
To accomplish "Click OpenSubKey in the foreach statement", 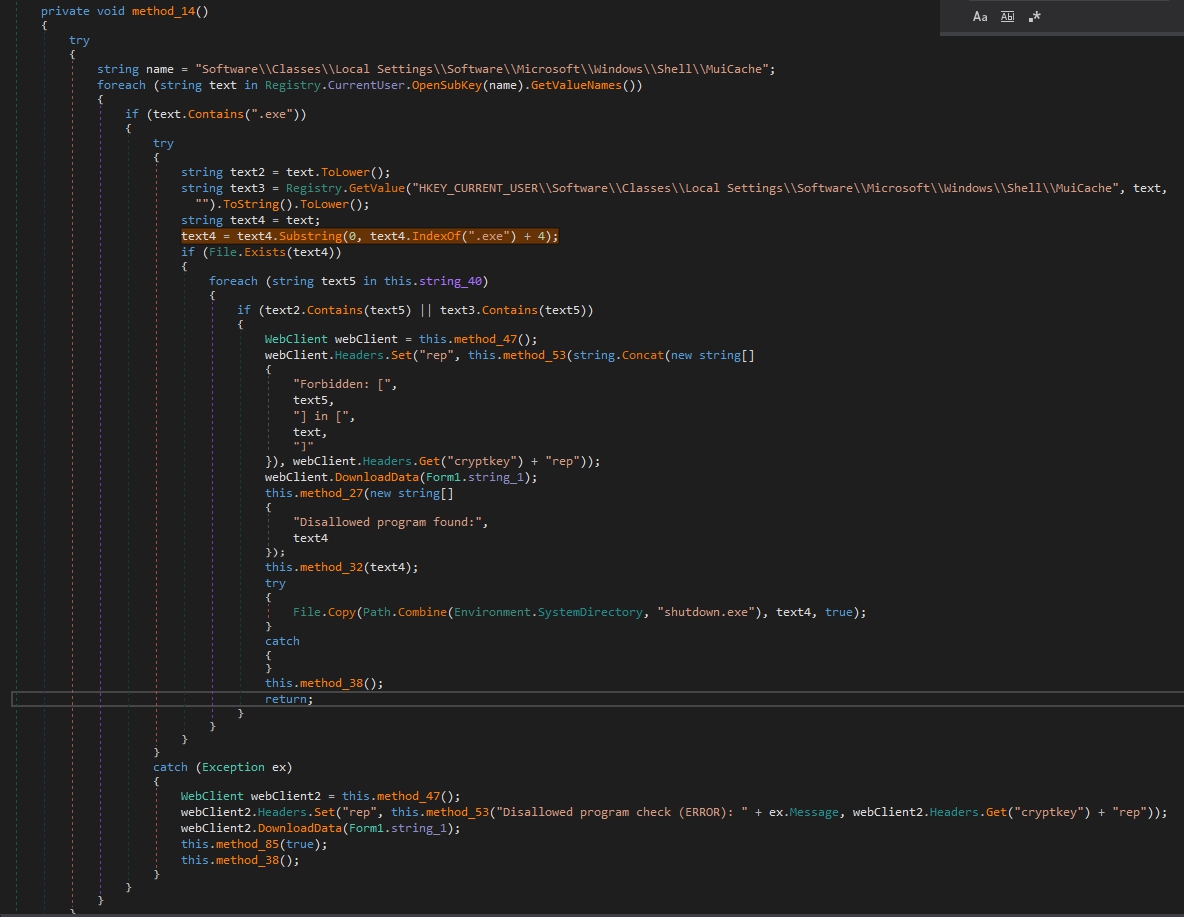I will pos(446,85).
